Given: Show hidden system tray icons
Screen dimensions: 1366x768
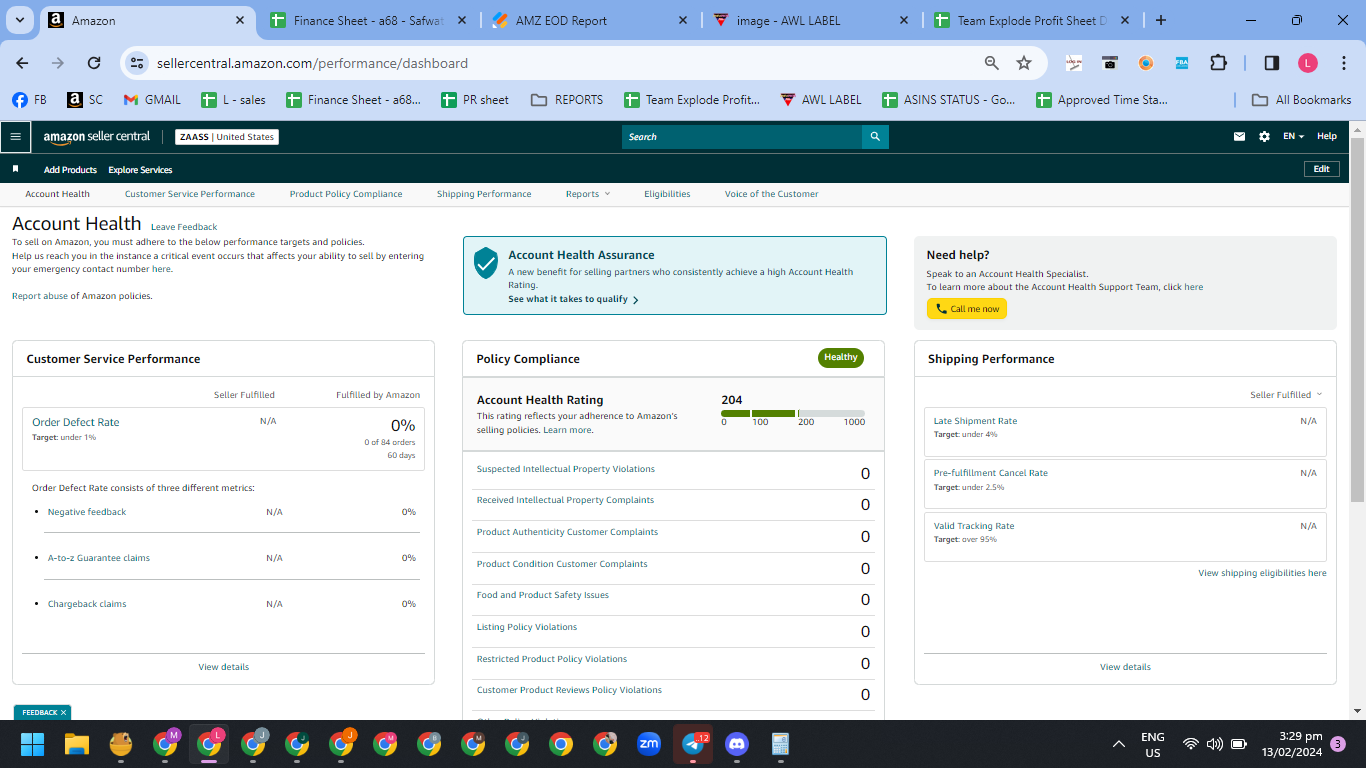Looking at the screenshot, I should [x=1119, y=744].
